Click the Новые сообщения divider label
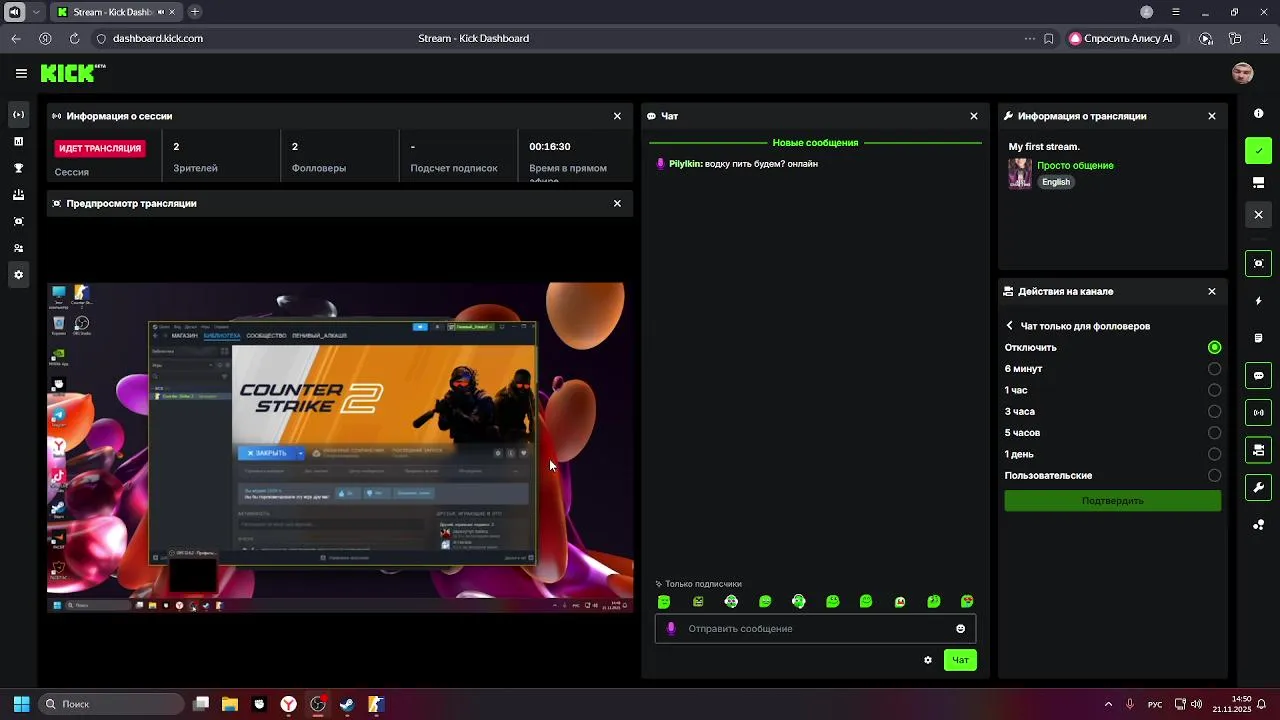 [815, 143]
